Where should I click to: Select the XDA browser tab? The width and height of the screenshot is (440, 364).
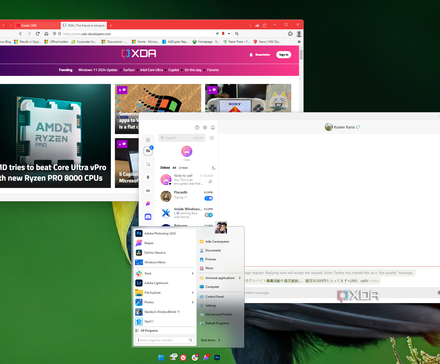coord(84,25)
